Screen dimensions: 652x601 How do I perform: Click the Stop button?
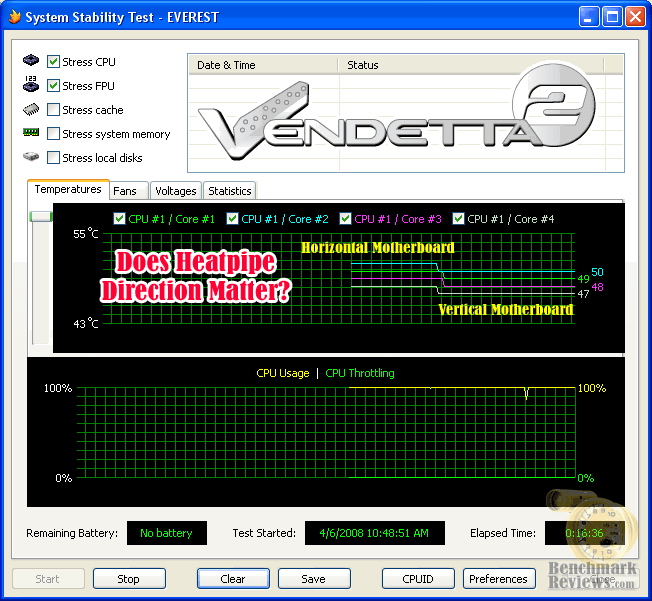pyautogui.click(x=129, y=579)
